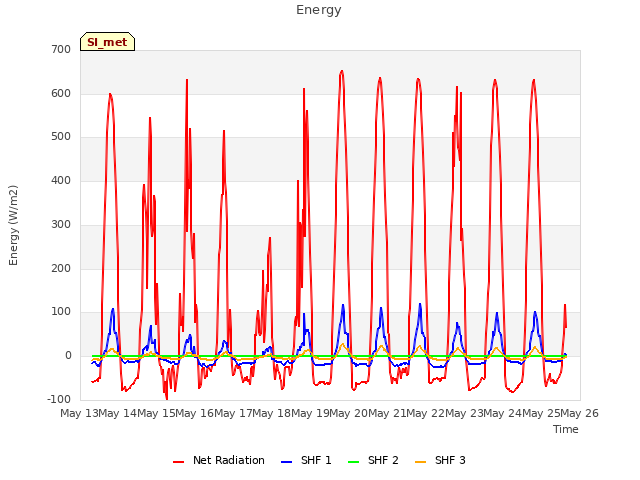Toggle SHF 3 series in legend
640x480 pixels.
pos(440,460)
